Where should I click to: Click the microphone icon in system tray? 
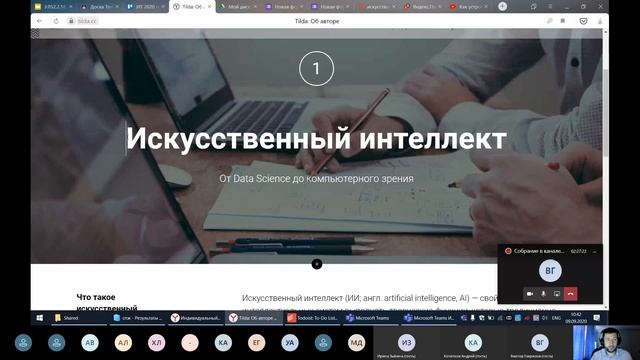(472, 318)
